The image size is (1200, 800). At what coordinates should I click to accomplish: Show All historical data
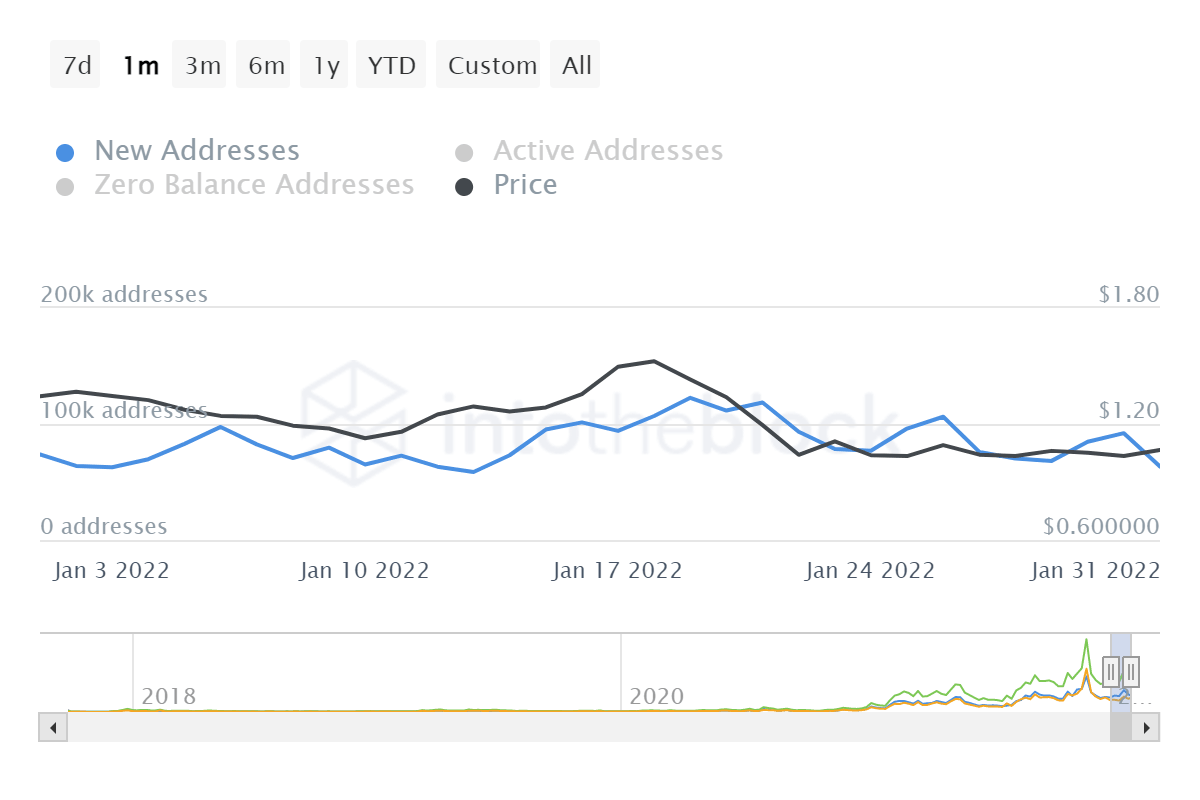[x=577, y=66]
